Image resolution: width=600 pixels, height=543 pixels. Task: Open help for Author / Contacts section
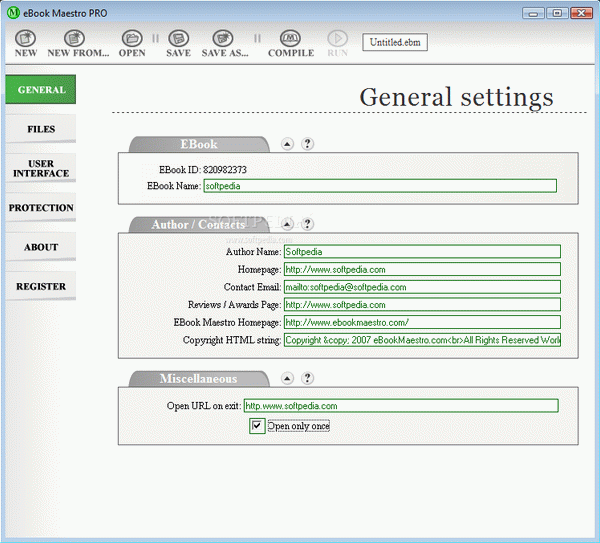[x=307, y=224]
